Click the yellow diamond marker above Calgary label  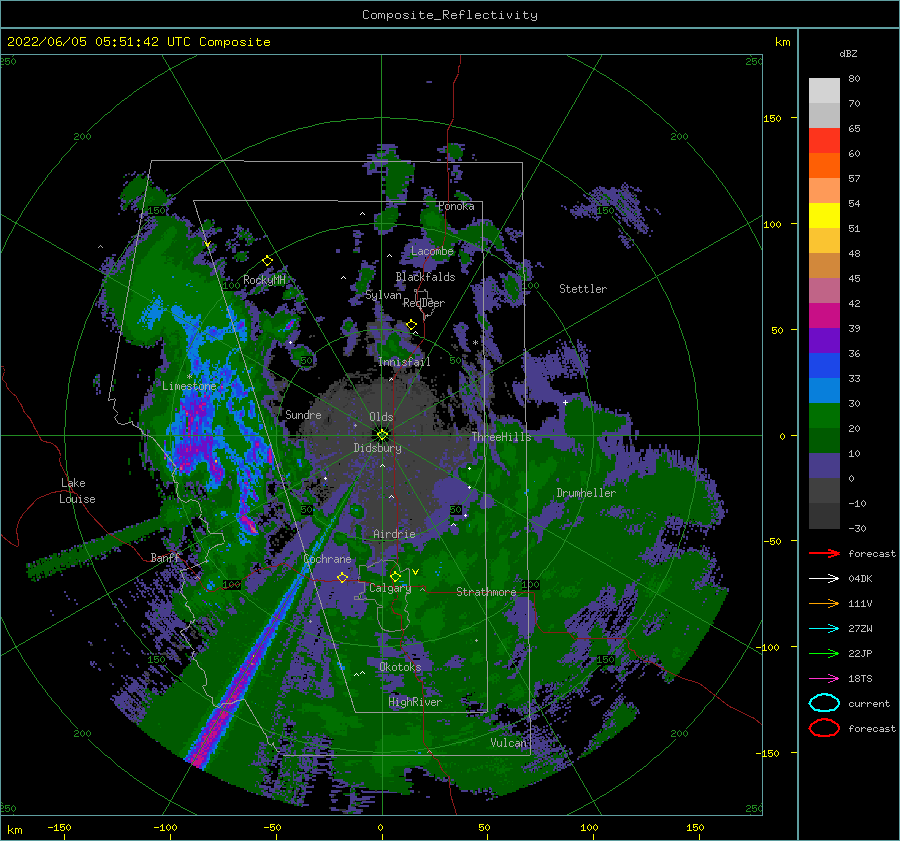pos(395,576)
